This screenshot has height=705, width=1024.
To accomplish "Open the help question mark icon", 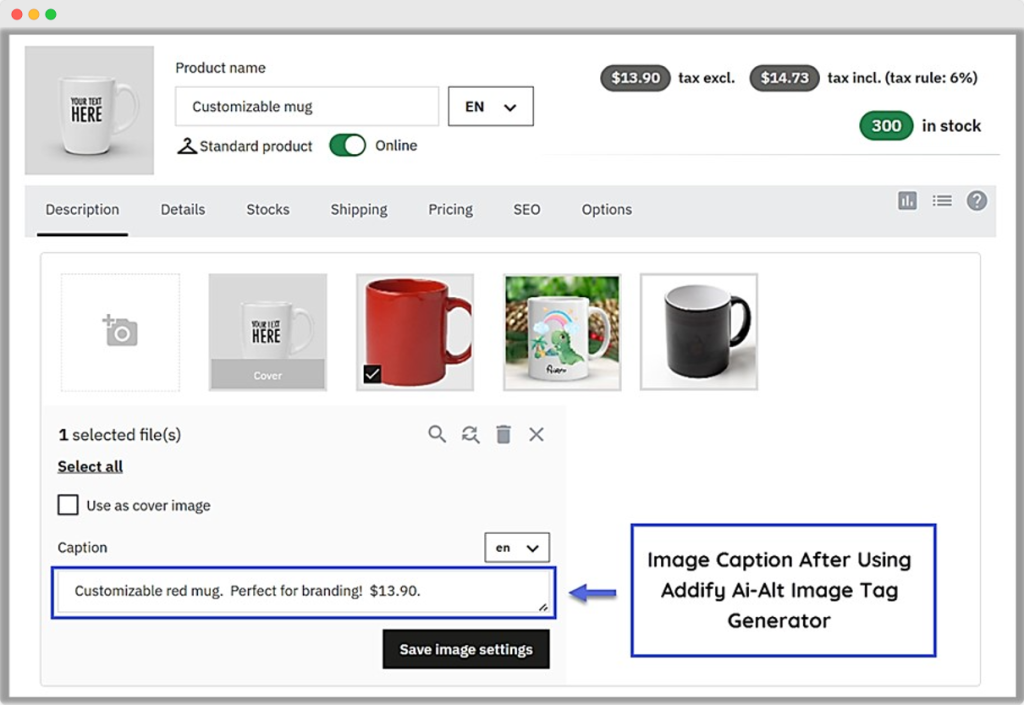I will [977, 200].
